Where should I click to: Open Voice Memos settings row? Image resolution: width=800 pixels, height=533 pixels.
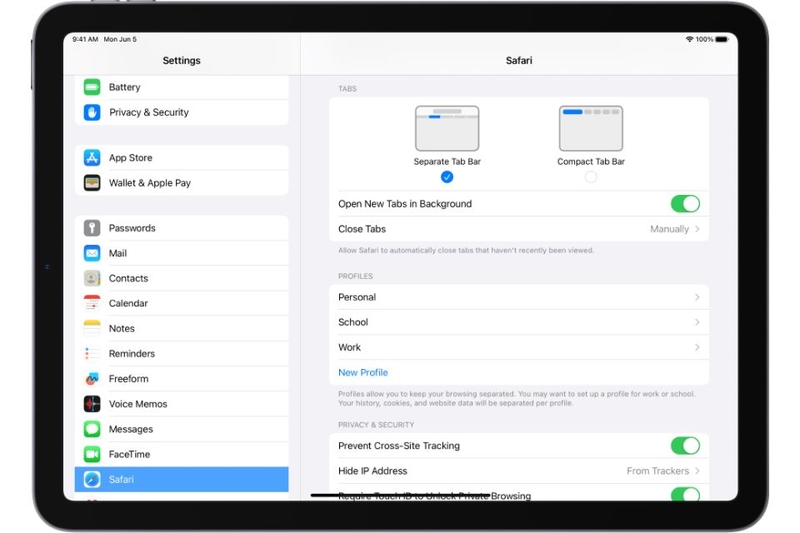click(182, 403)
